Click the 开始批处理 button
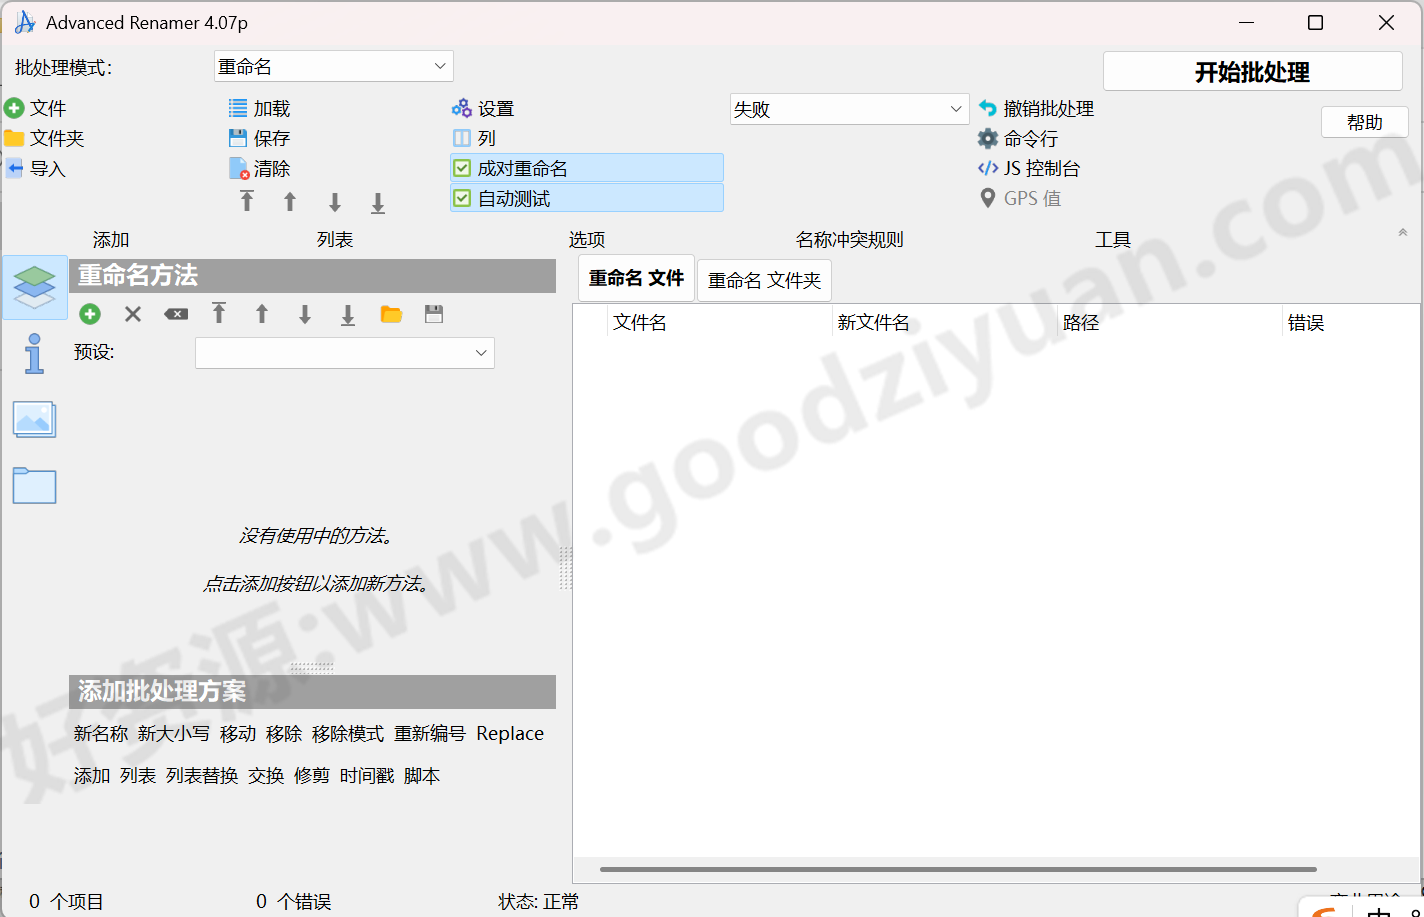Viewport: 1424px width, 917px height. (x=1252, y=70)
